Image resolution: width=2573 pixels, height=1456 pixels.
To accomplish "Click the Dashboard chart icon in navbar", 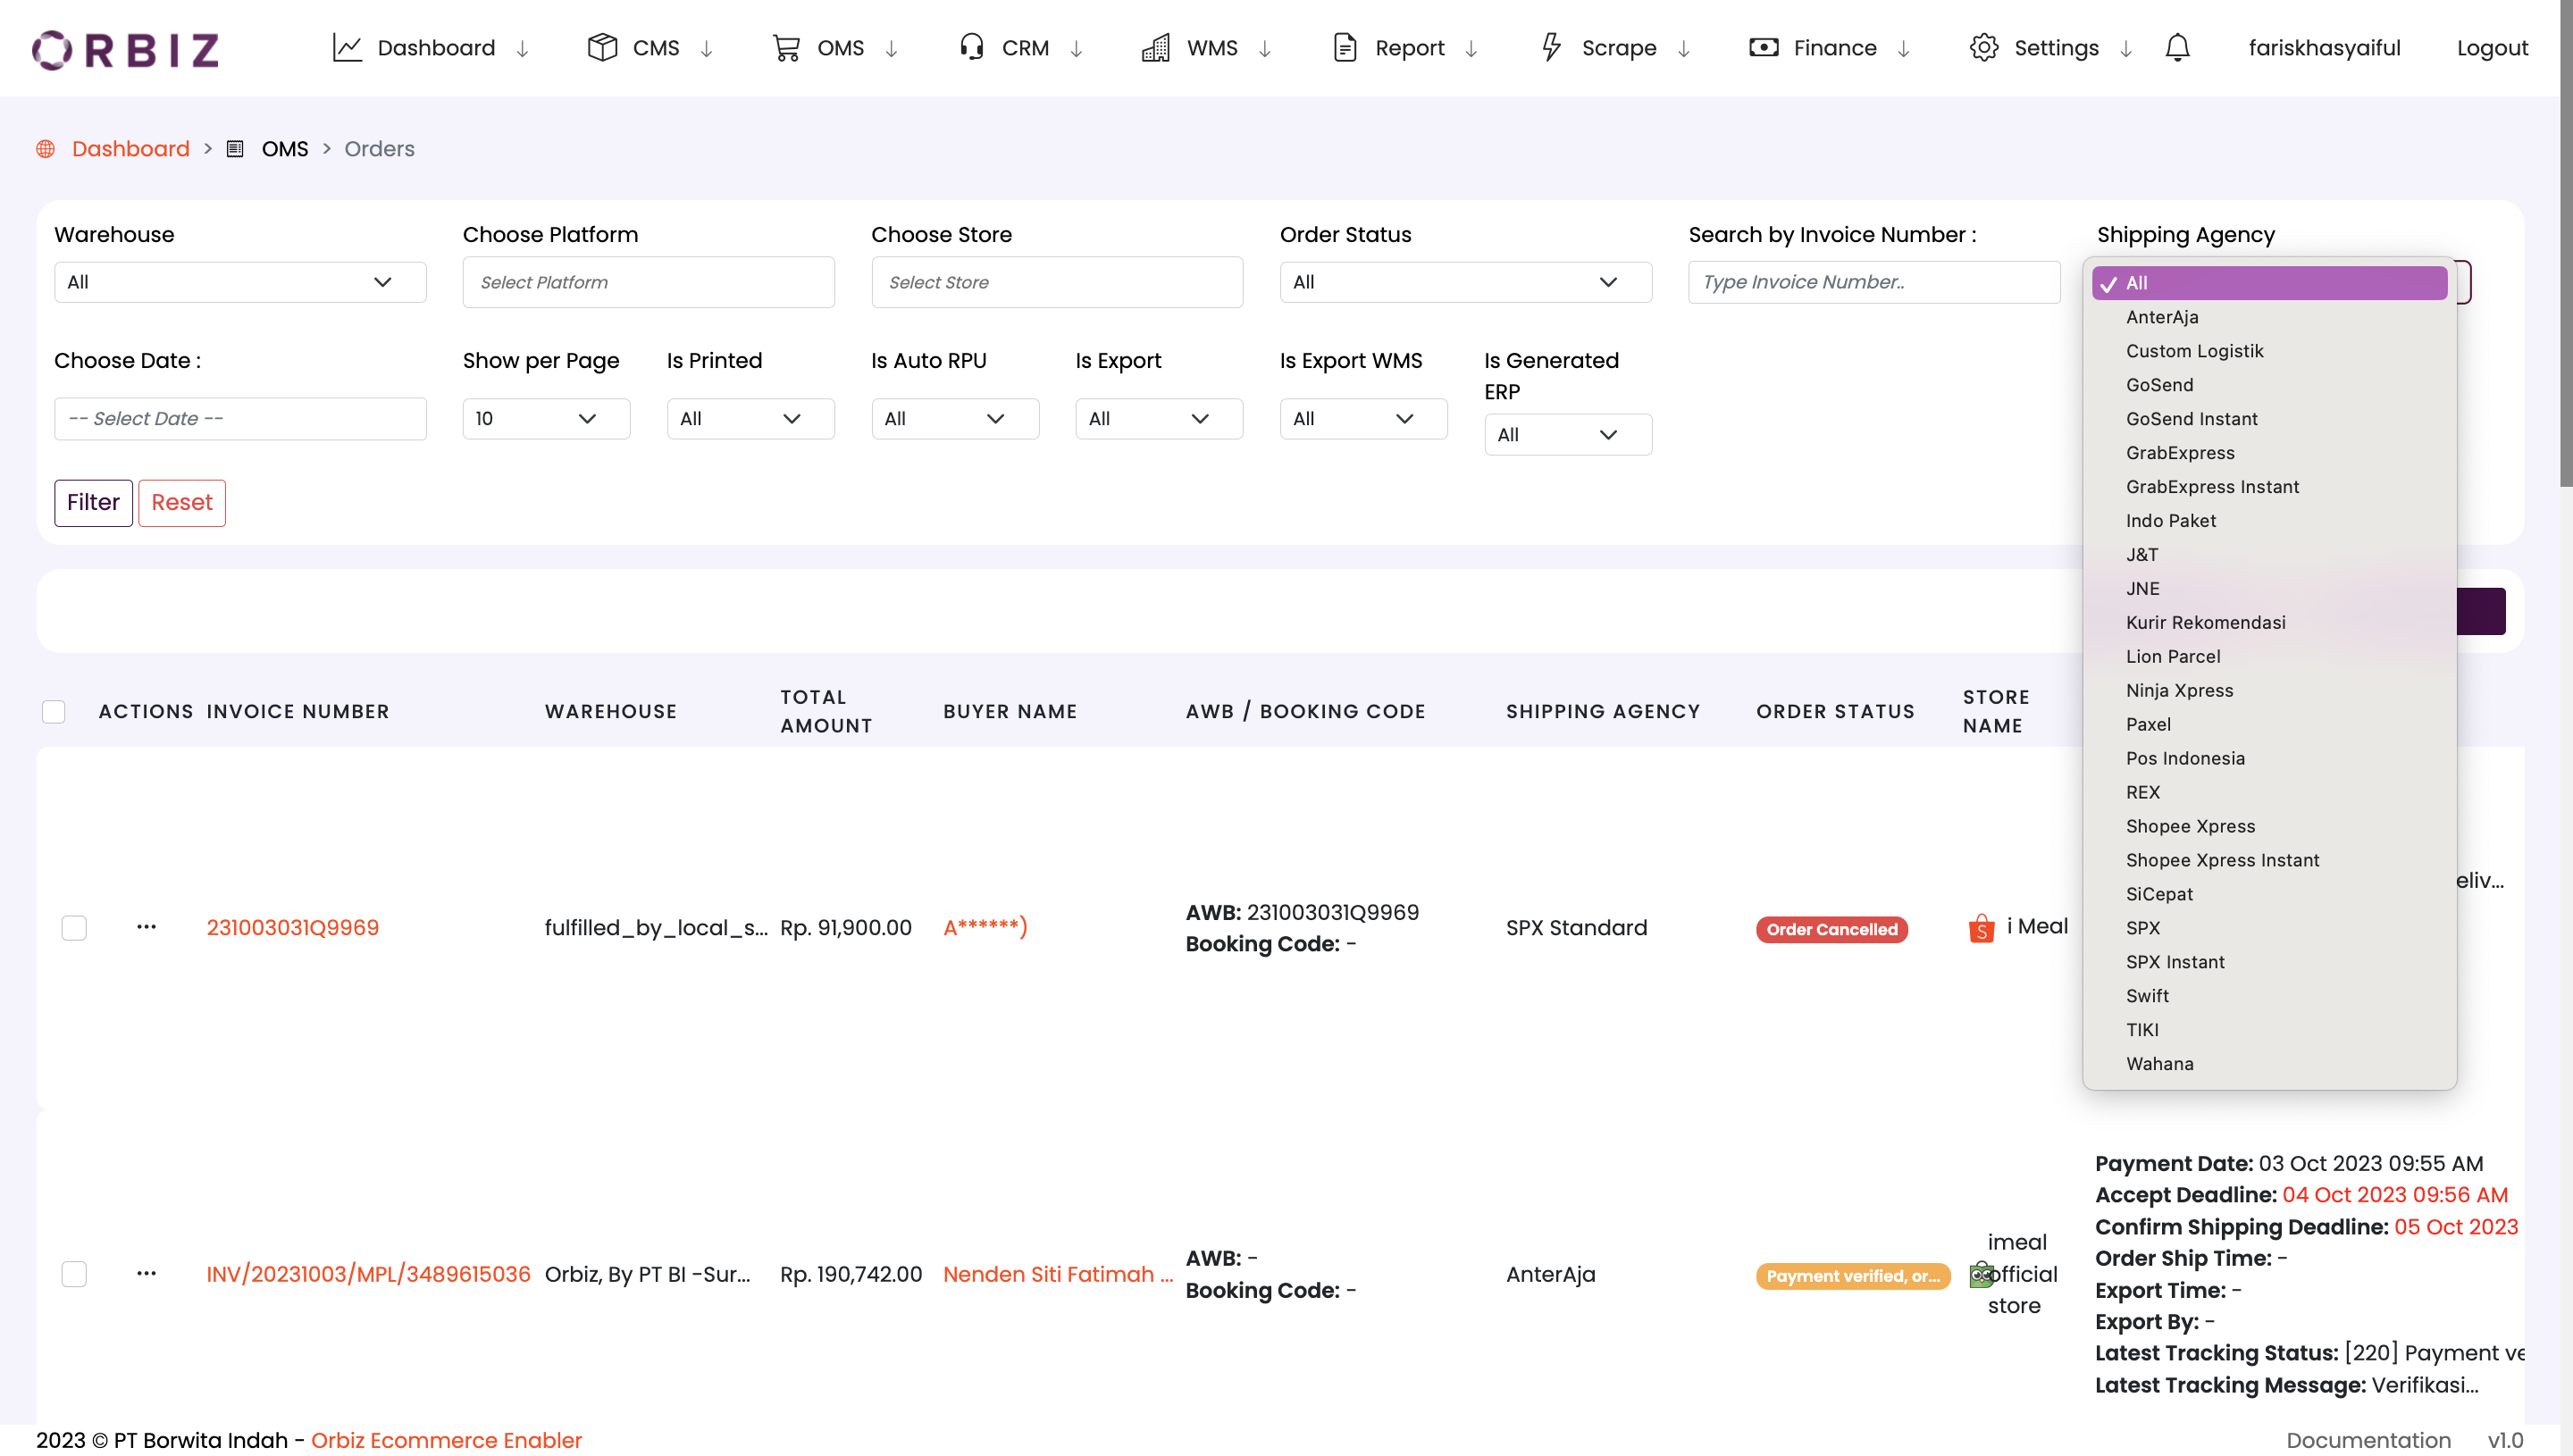I will pyautogui.click(x=347, y=48).
